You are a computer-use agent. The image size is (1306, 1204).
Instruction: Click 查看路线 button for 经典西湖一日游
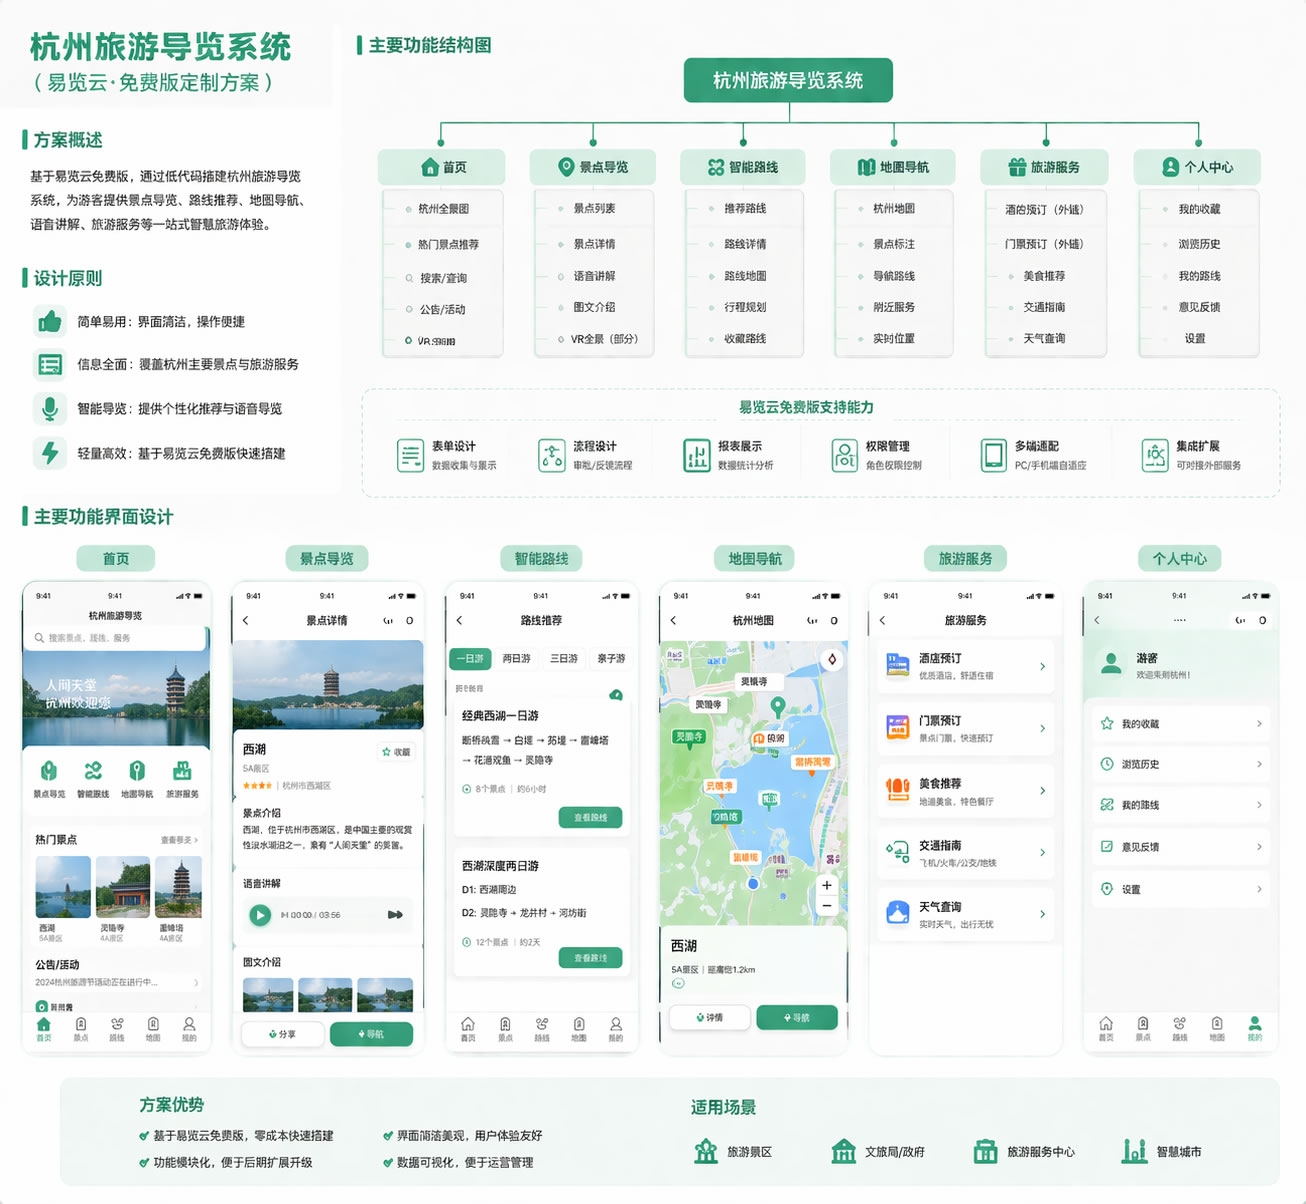(590, 818)
